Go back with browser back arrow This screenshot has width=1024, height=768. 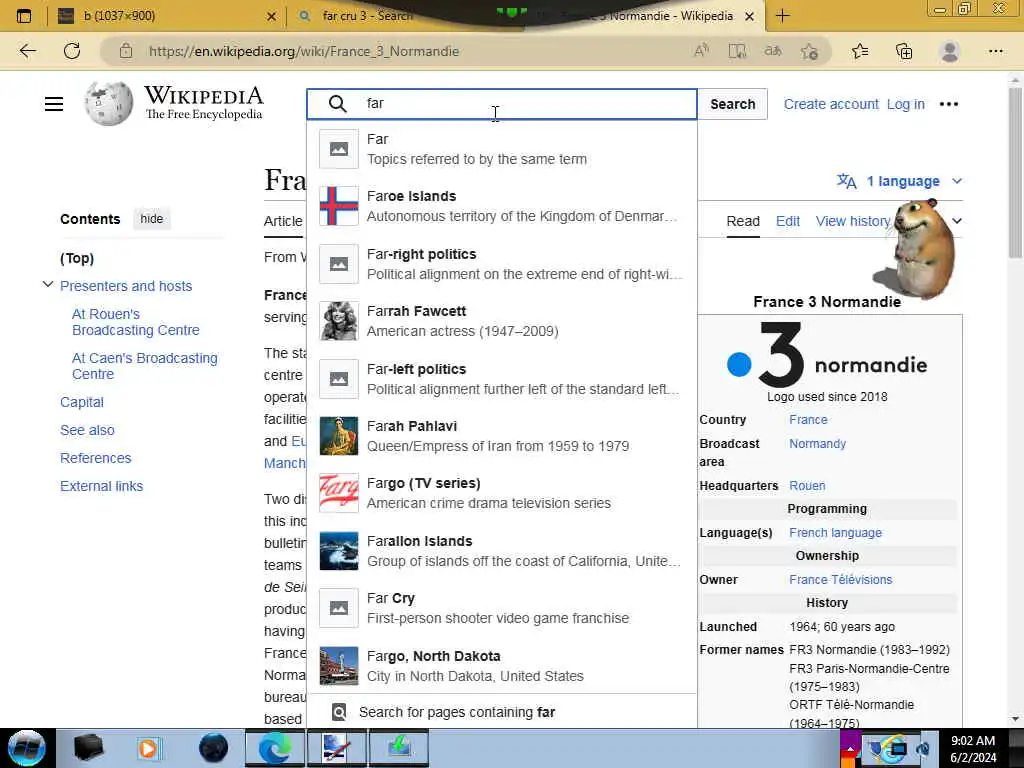pyautogui.click(x=27, y=51)
